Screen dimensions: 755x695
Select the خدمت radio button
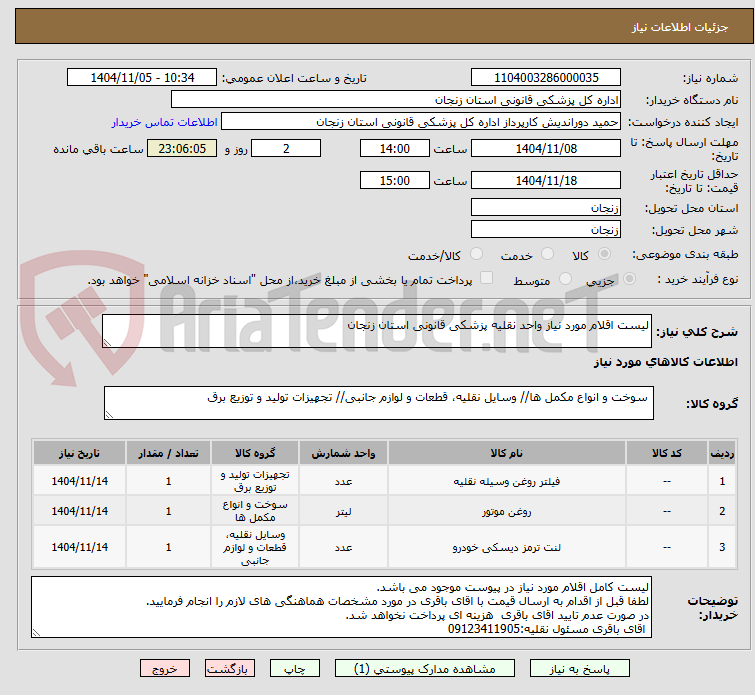tap(547, 254)
